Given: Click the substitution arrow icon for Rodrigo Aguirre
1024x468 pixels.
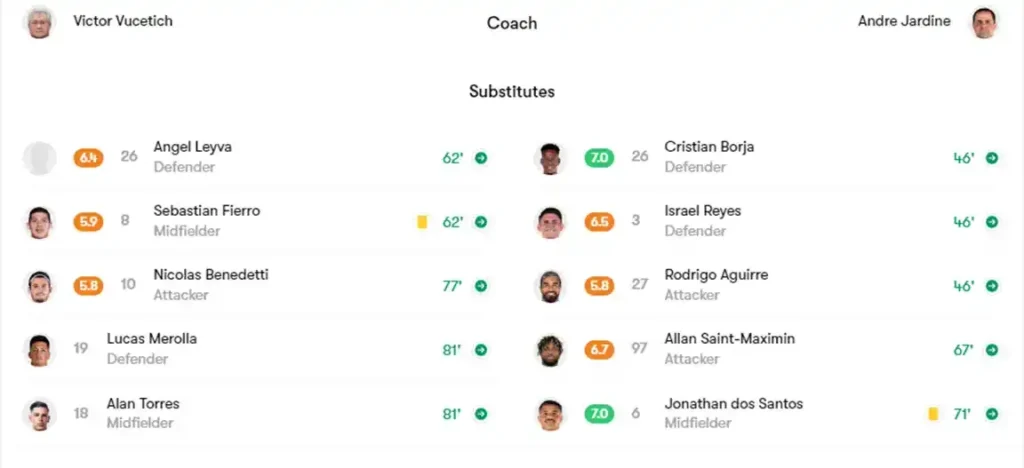Looking at the screenshot, I should coord(992,286).
